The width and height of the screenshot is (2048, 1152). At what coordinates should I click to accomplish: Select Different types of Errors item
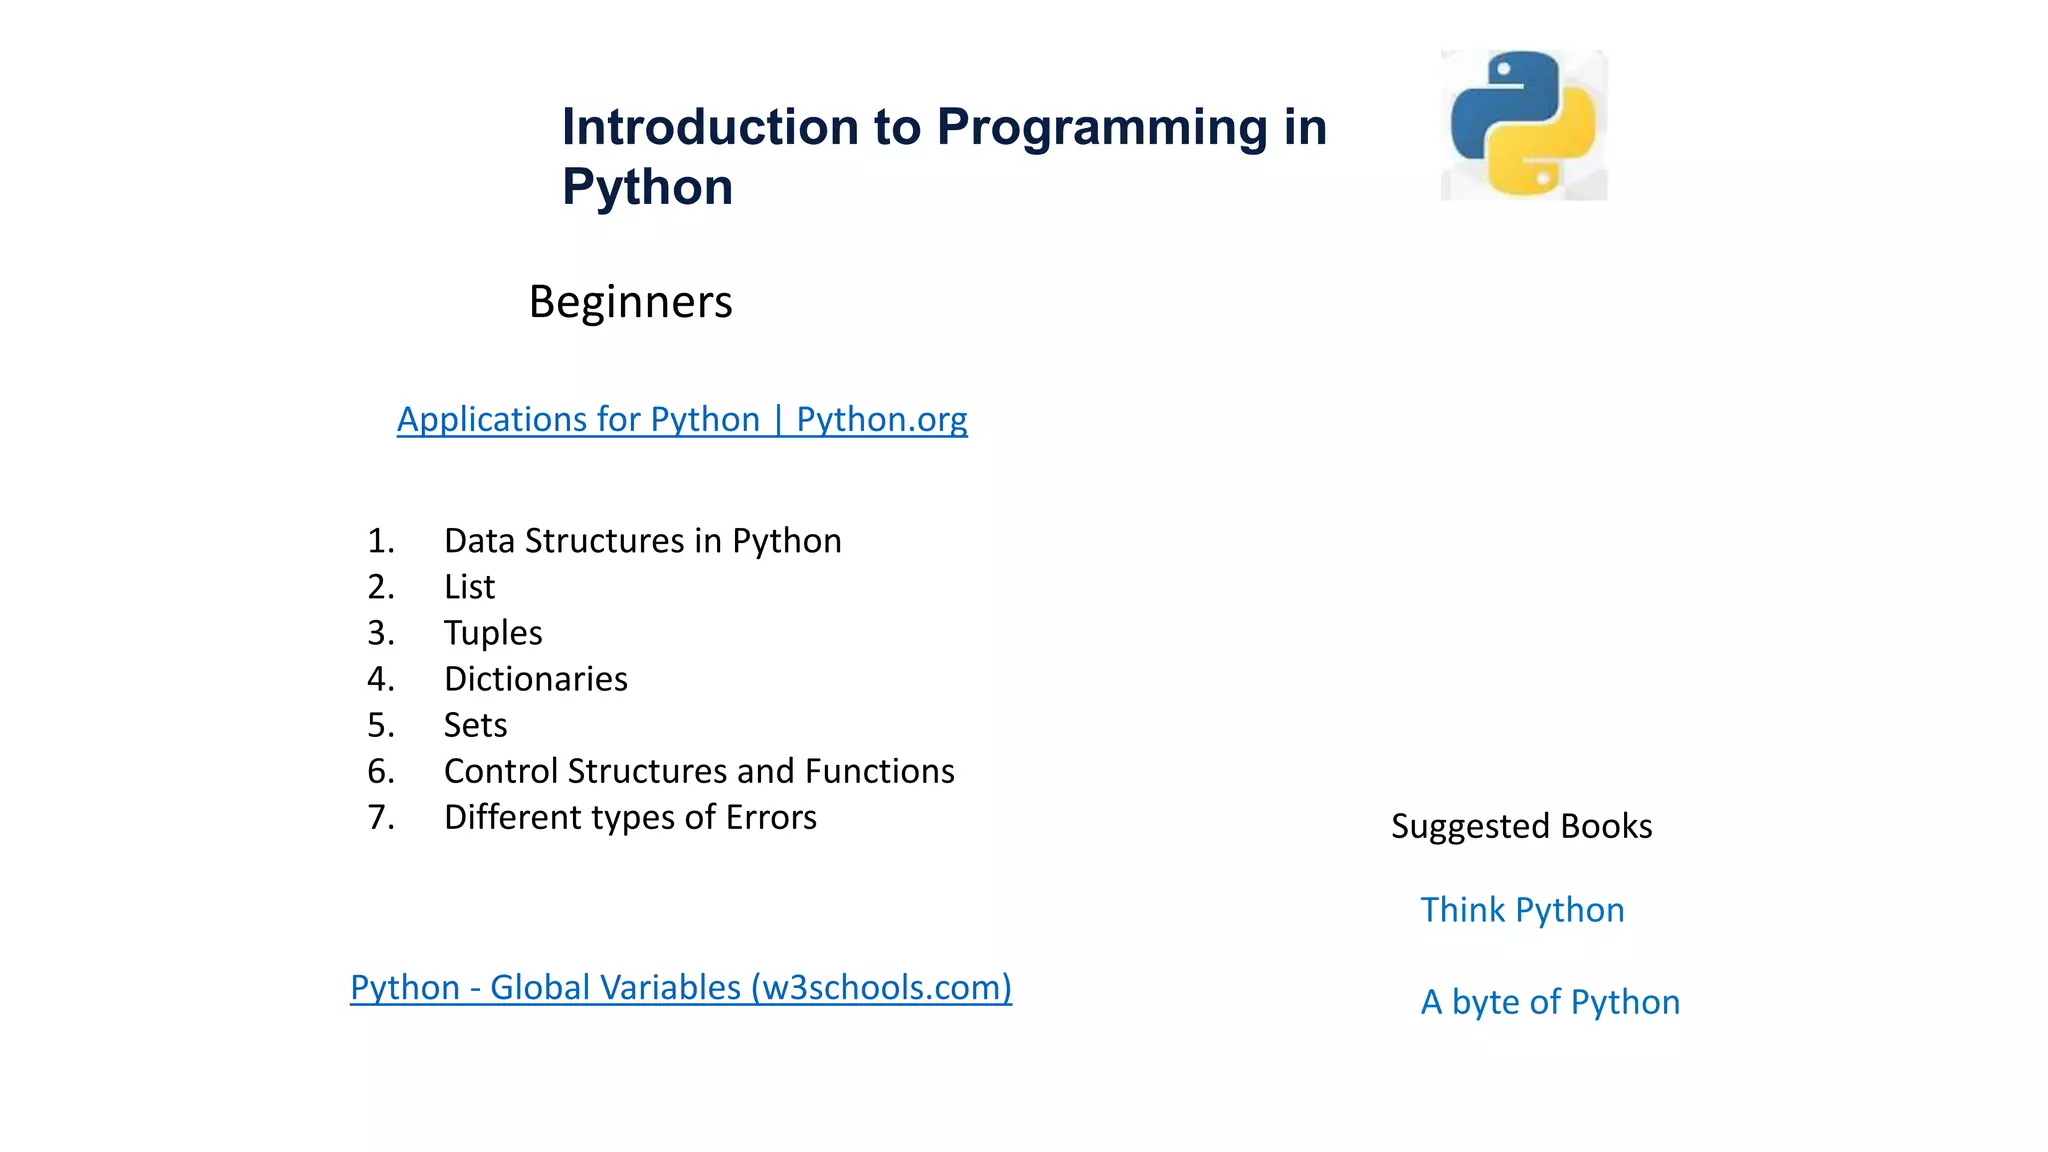(x=630, y=817)
